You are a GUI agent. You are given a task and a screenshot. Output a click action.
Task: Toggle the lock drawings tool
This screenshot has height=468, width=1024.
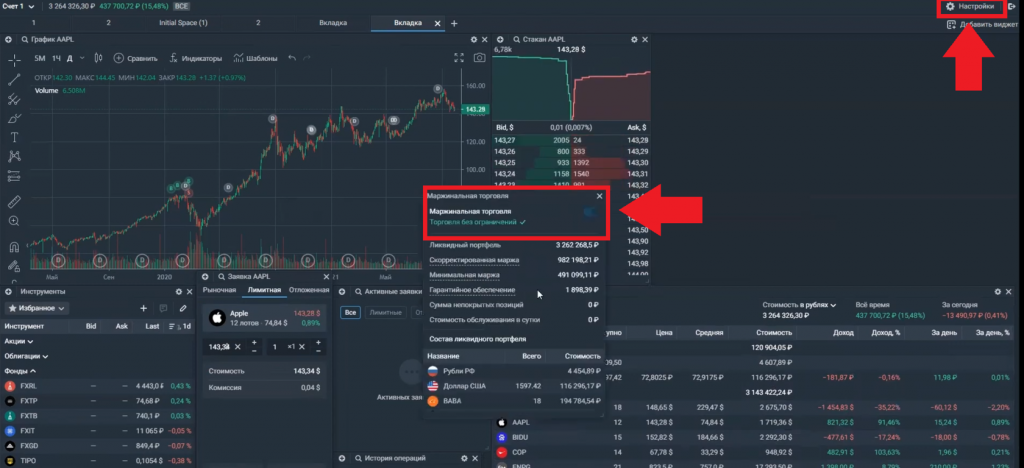click(14, 266)
